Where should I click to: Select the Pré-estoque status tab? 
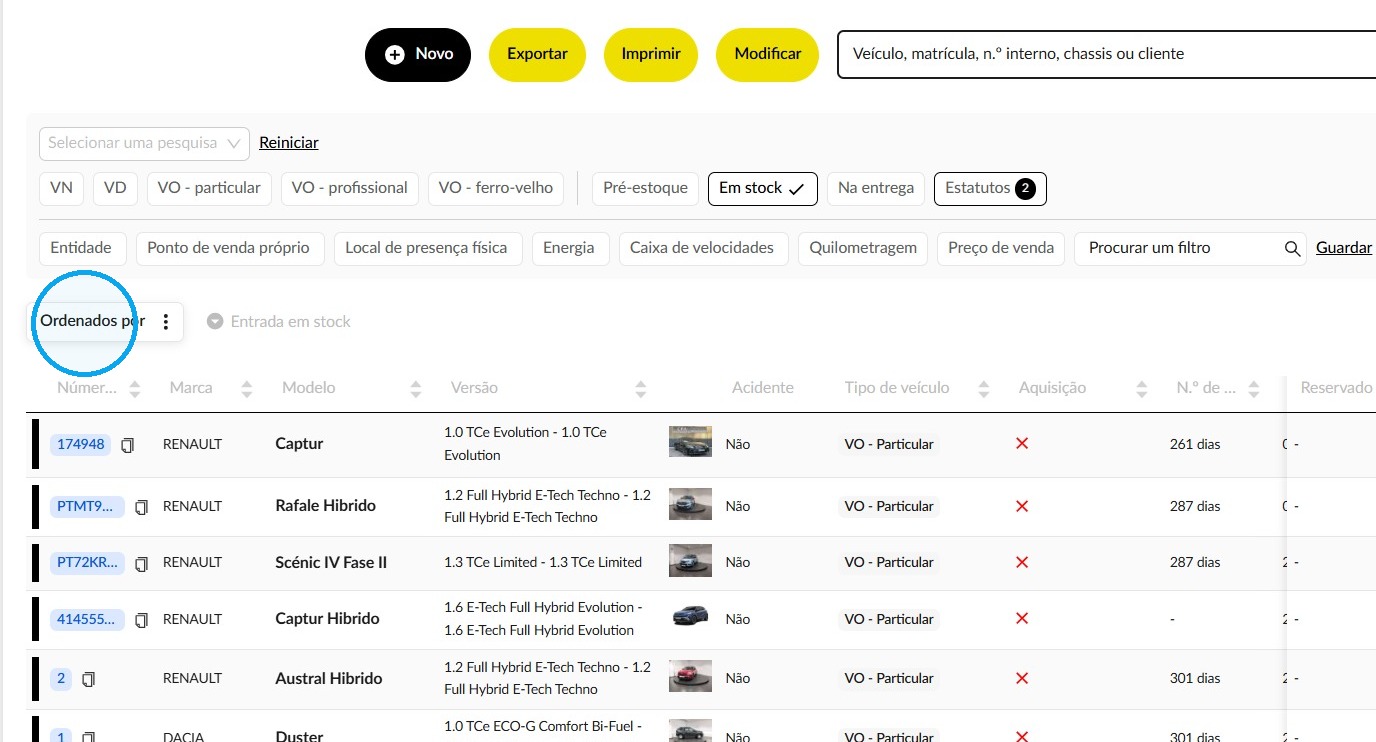[x=646, y=188]
